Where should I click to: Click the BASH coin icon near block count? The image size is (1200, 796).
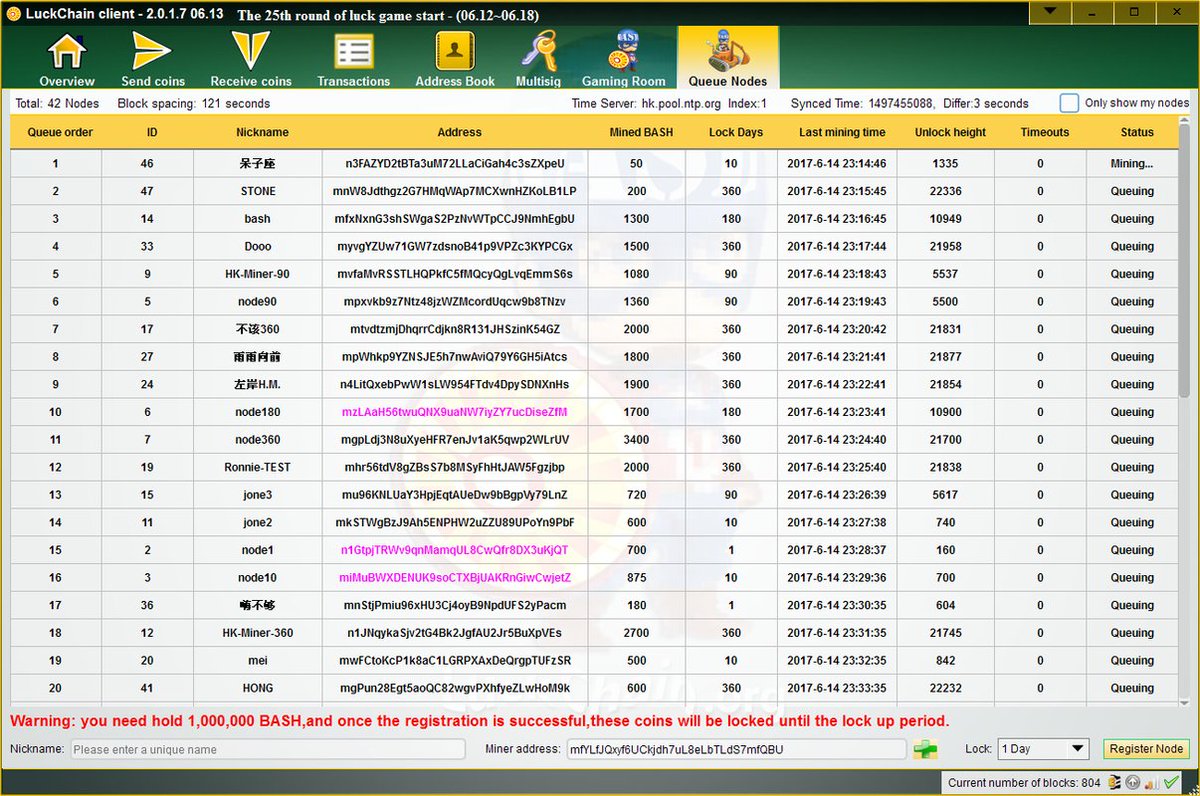click(x=1114, y=782)
